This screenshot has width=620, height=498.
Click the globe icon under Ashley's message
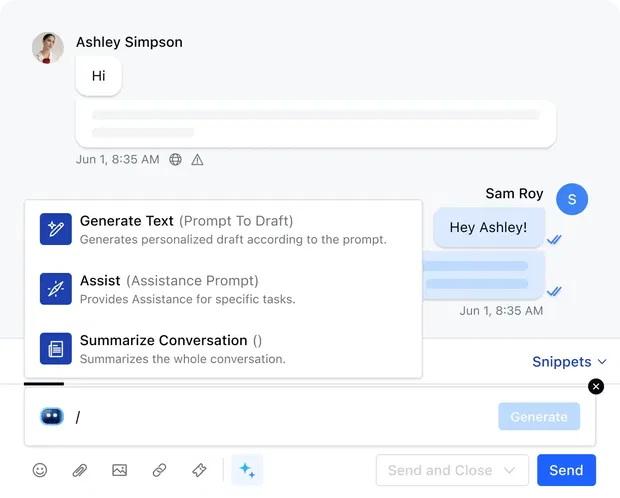[175, 159]
